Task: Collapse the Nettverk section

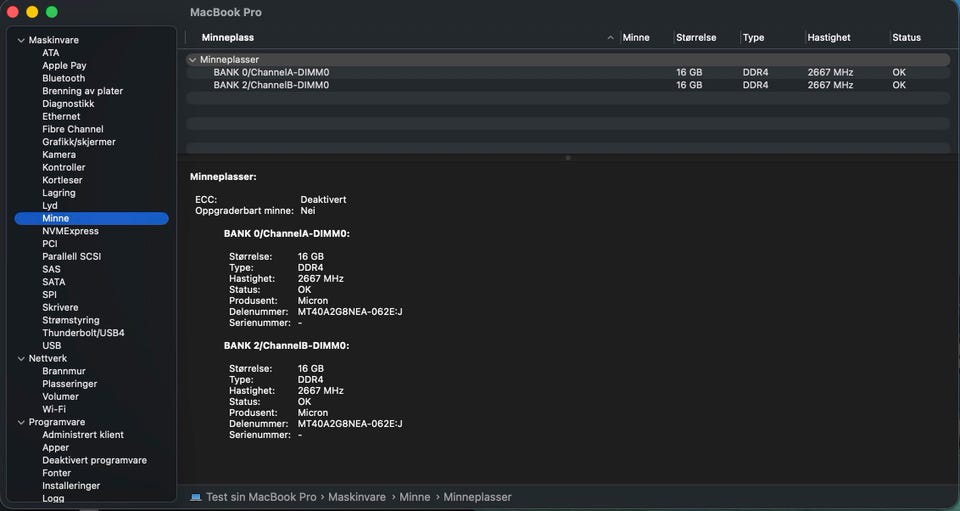Action: 21,359
